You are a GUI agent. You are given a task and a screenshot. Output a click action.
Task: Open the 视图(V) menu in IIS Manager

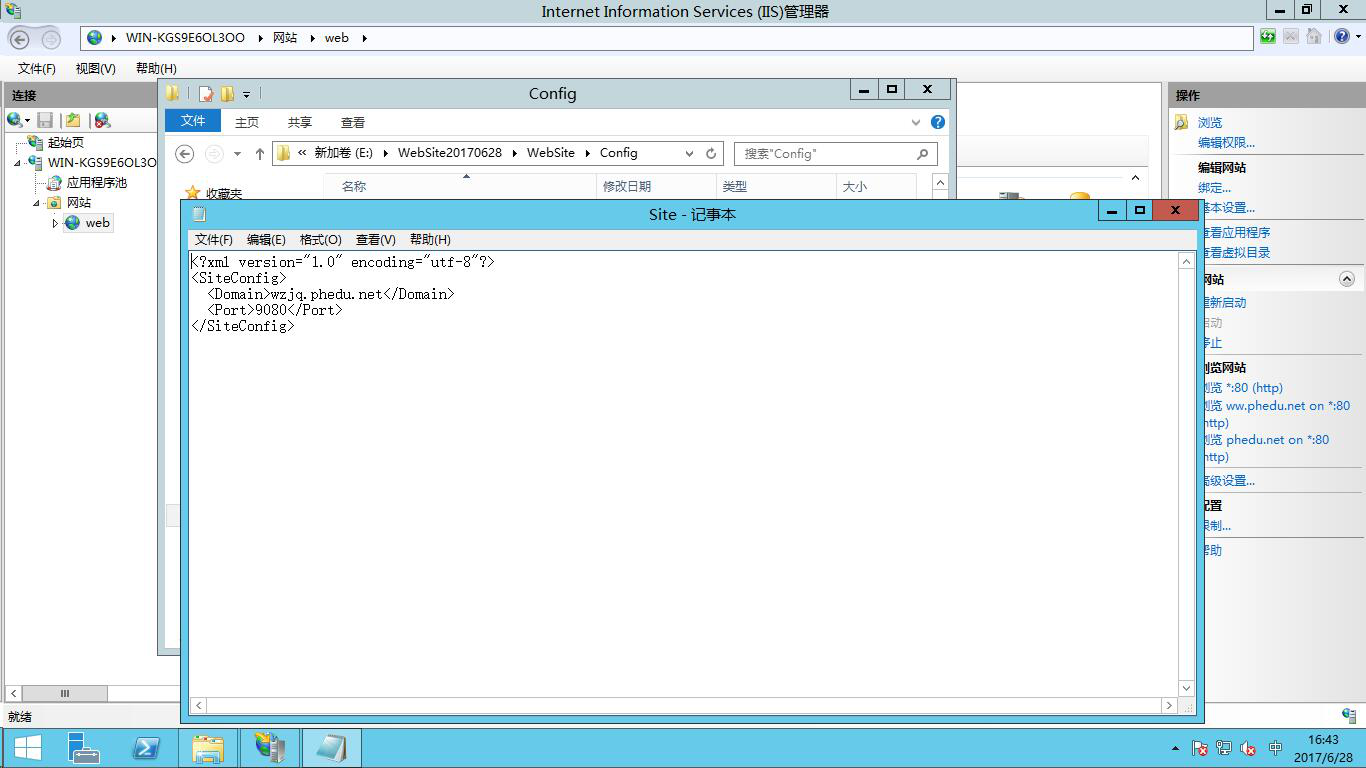(95, 68)
